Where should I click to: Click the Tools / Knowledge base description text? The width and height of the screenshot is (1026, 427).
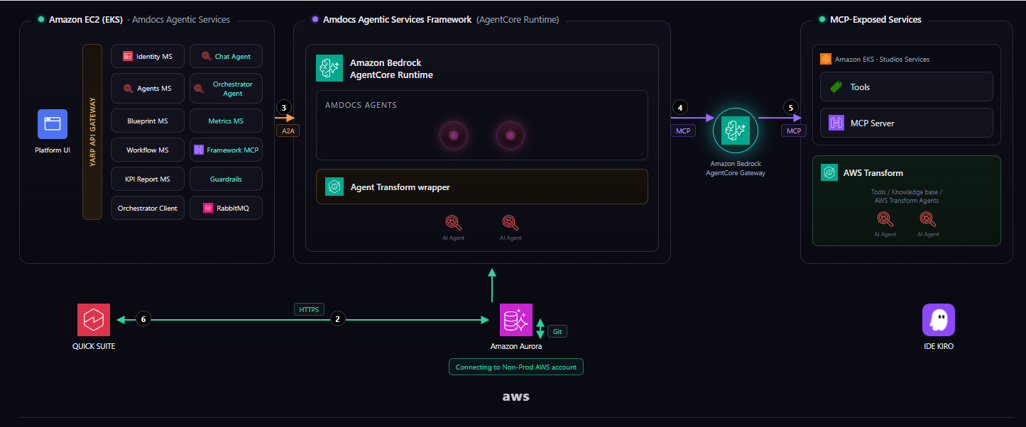(906, 196)
